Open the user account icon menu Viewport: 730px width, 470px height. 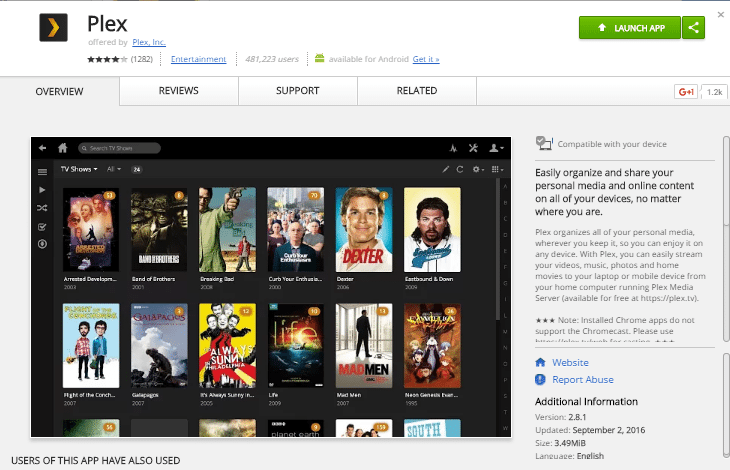[x=496, y=148]
